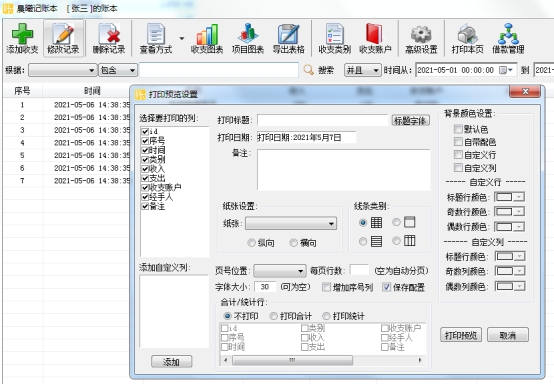Open the 根据 field dropdown
Screen dimensions: 554x385
tap(63, 70)
